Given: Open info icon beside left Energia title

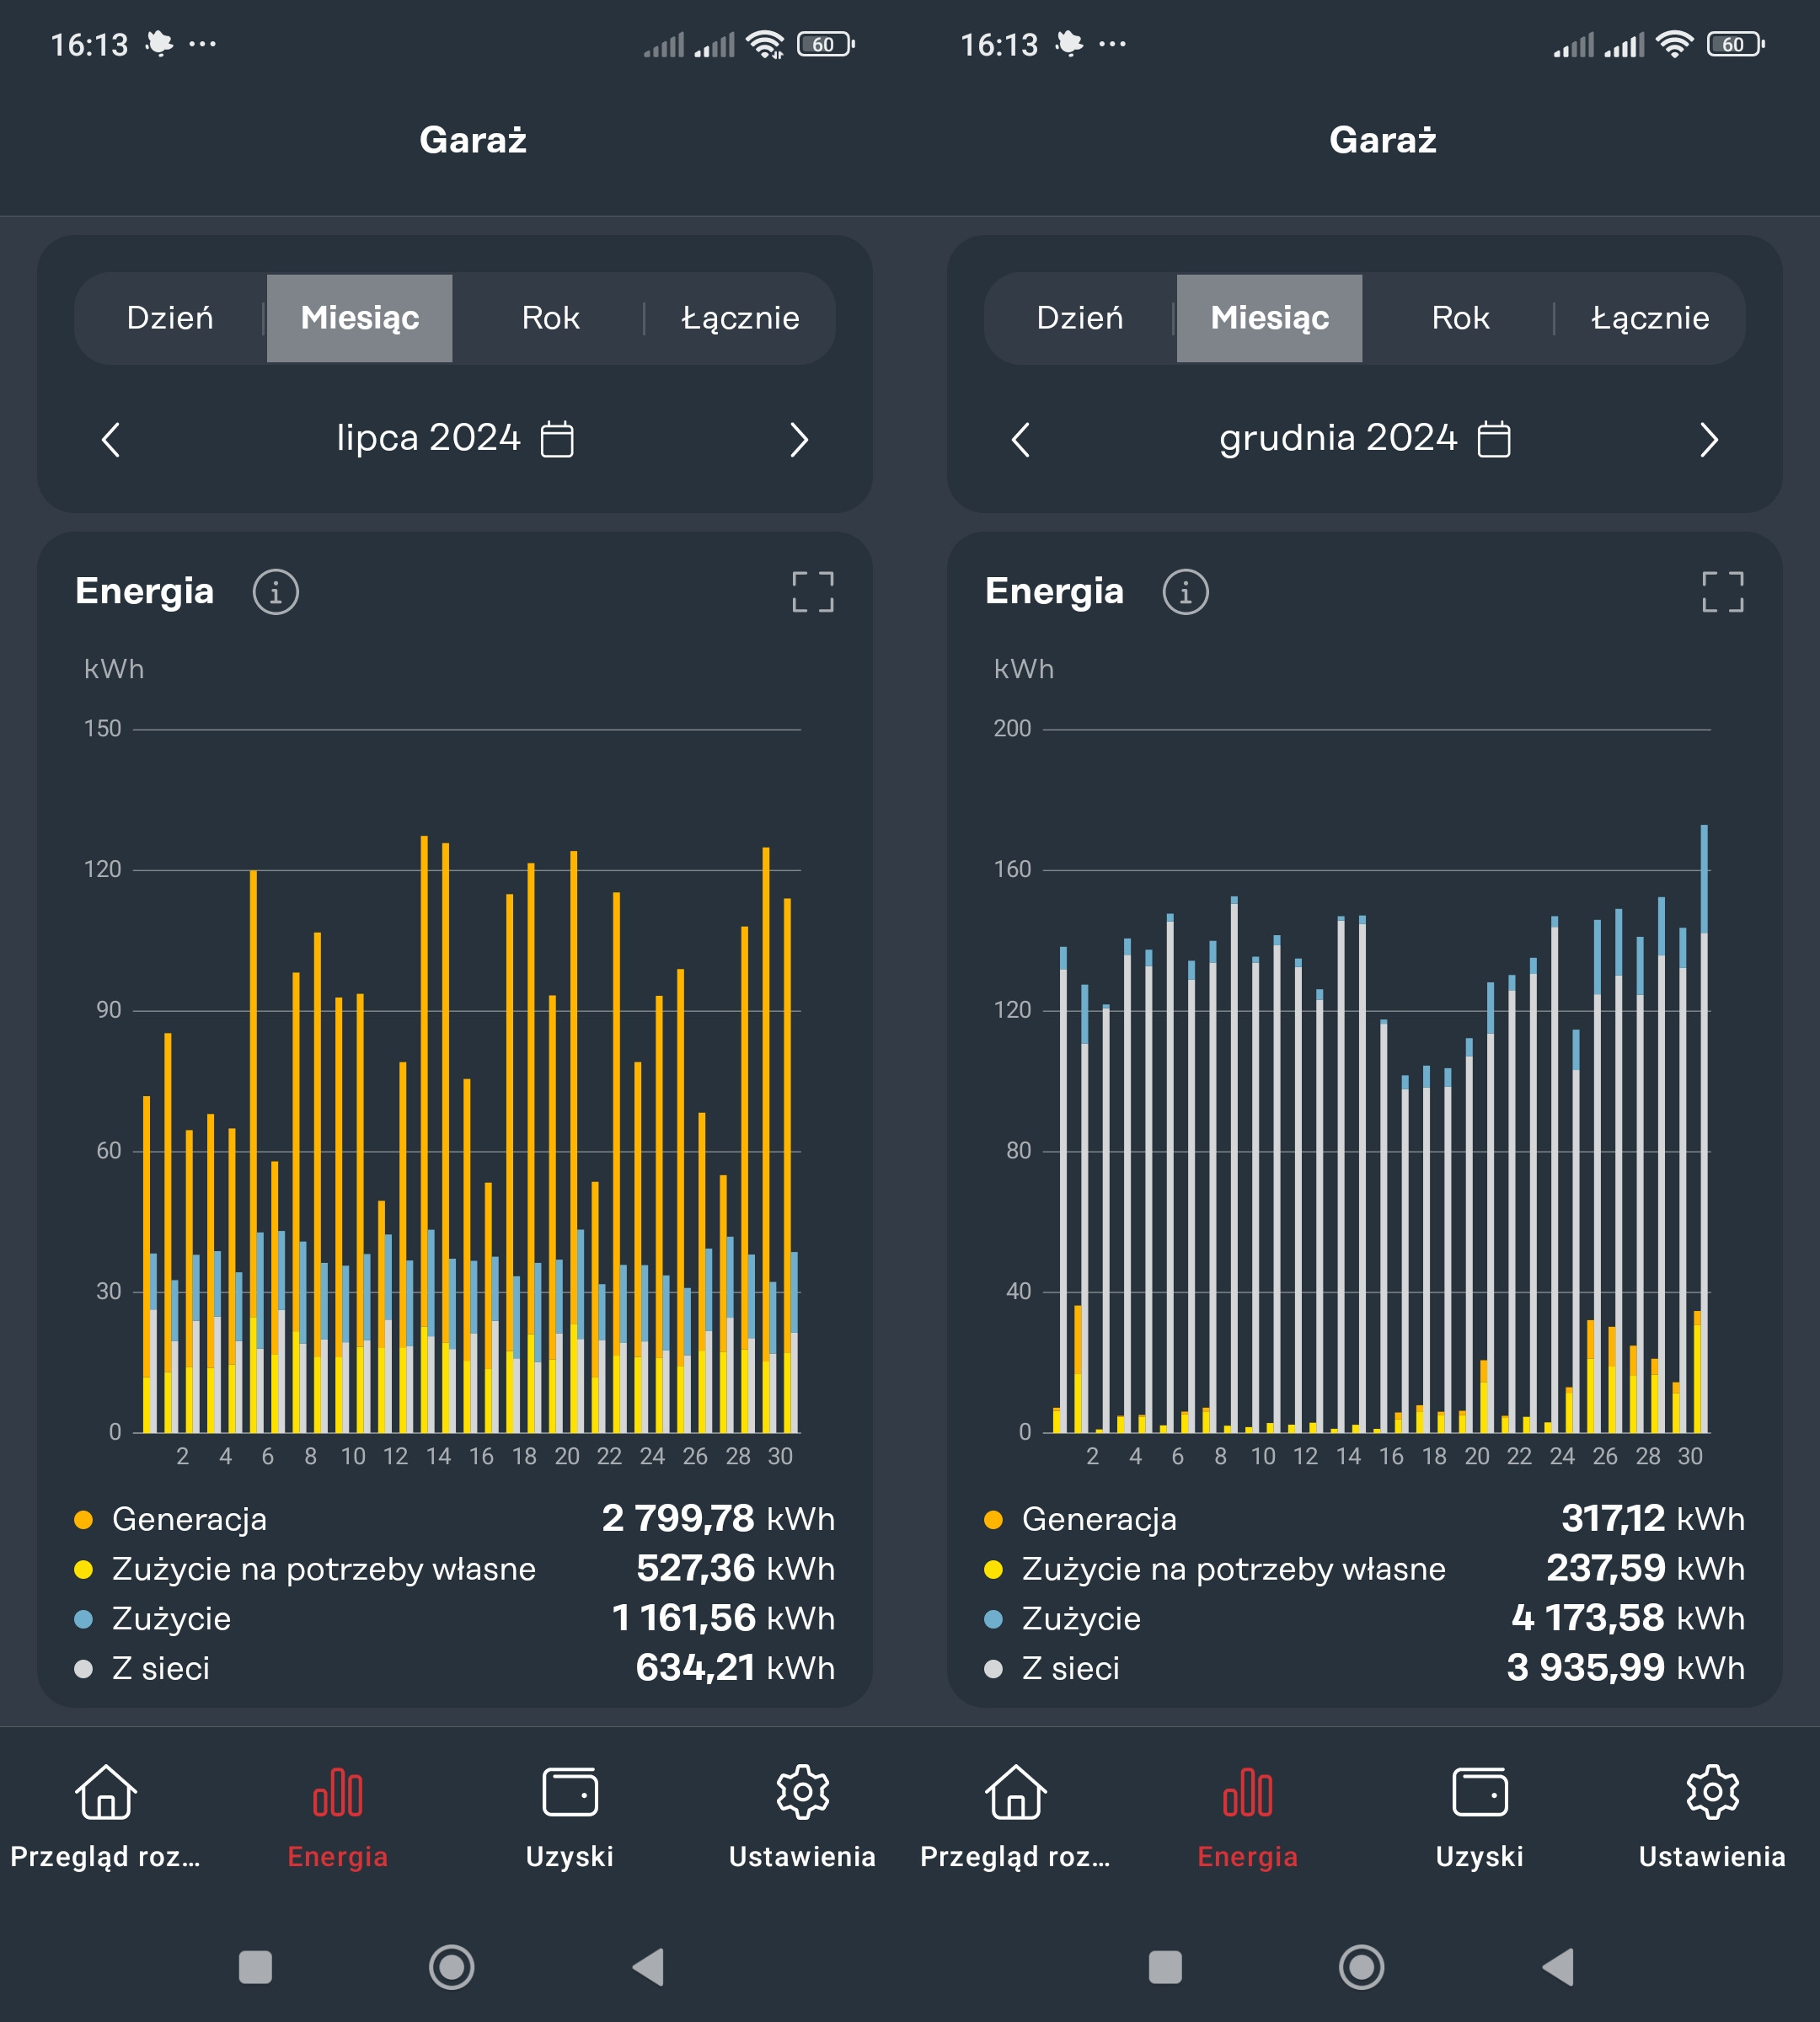Looking at the screenshot, I should (275, 592).
